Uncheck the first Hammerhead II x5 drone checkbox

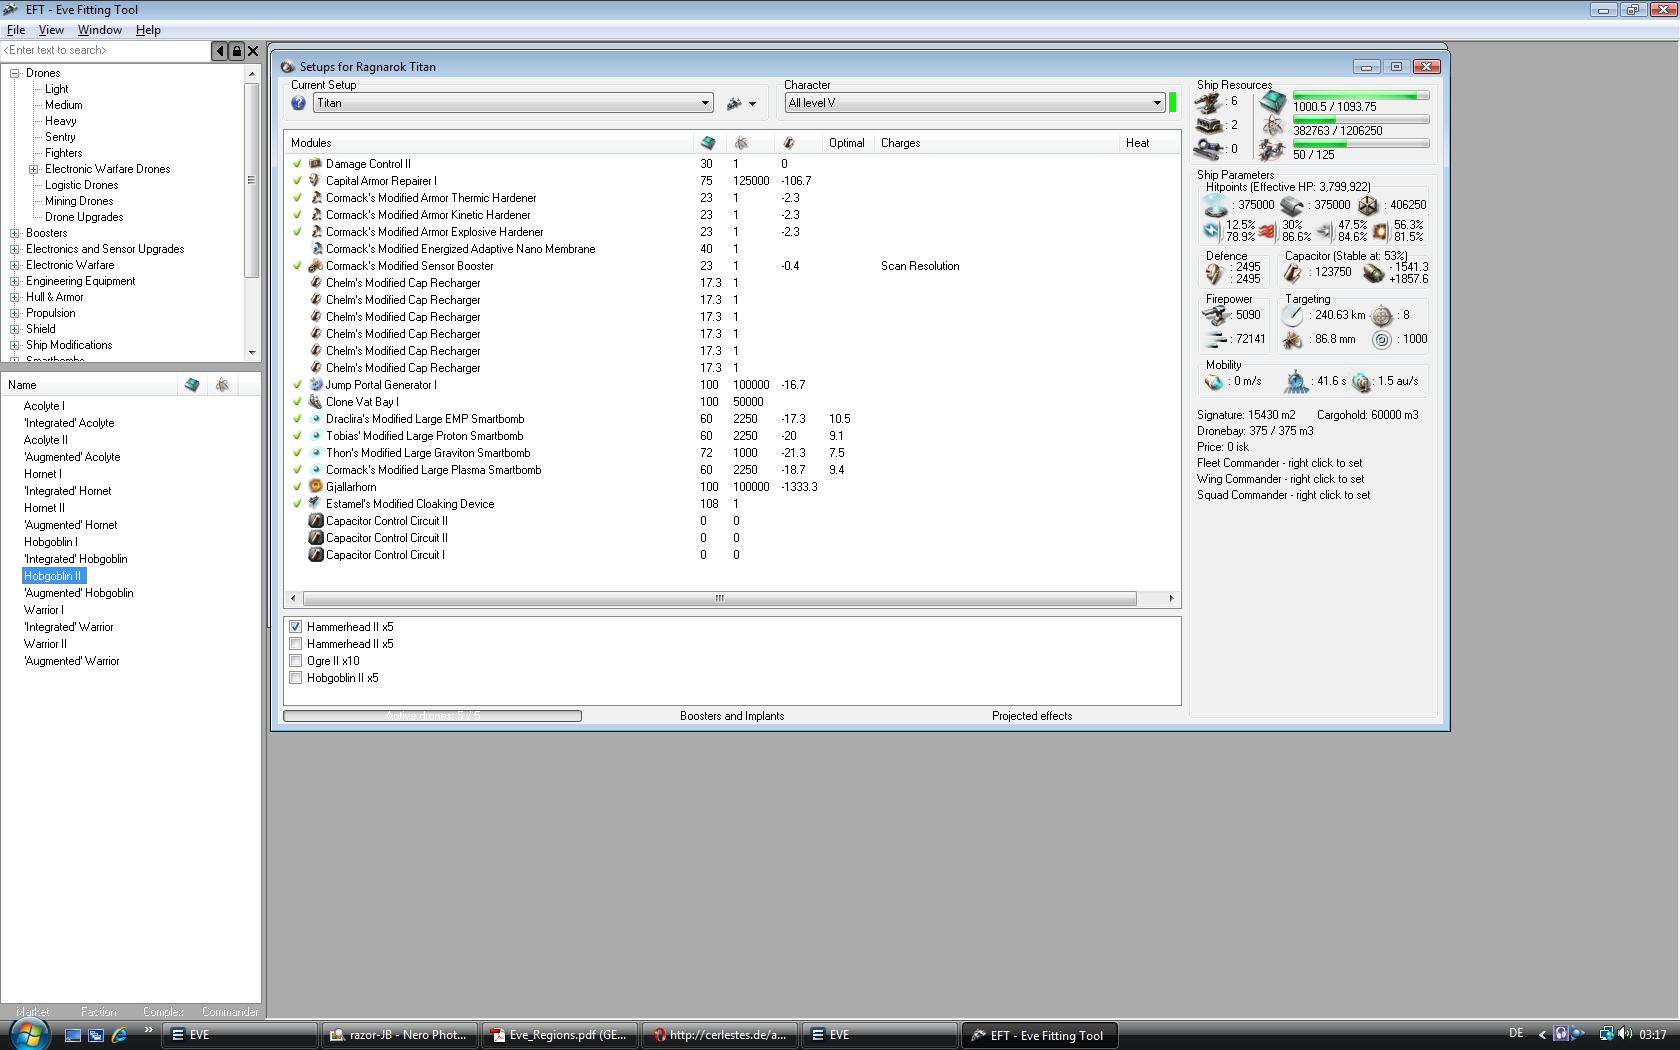tap(296, 627)
